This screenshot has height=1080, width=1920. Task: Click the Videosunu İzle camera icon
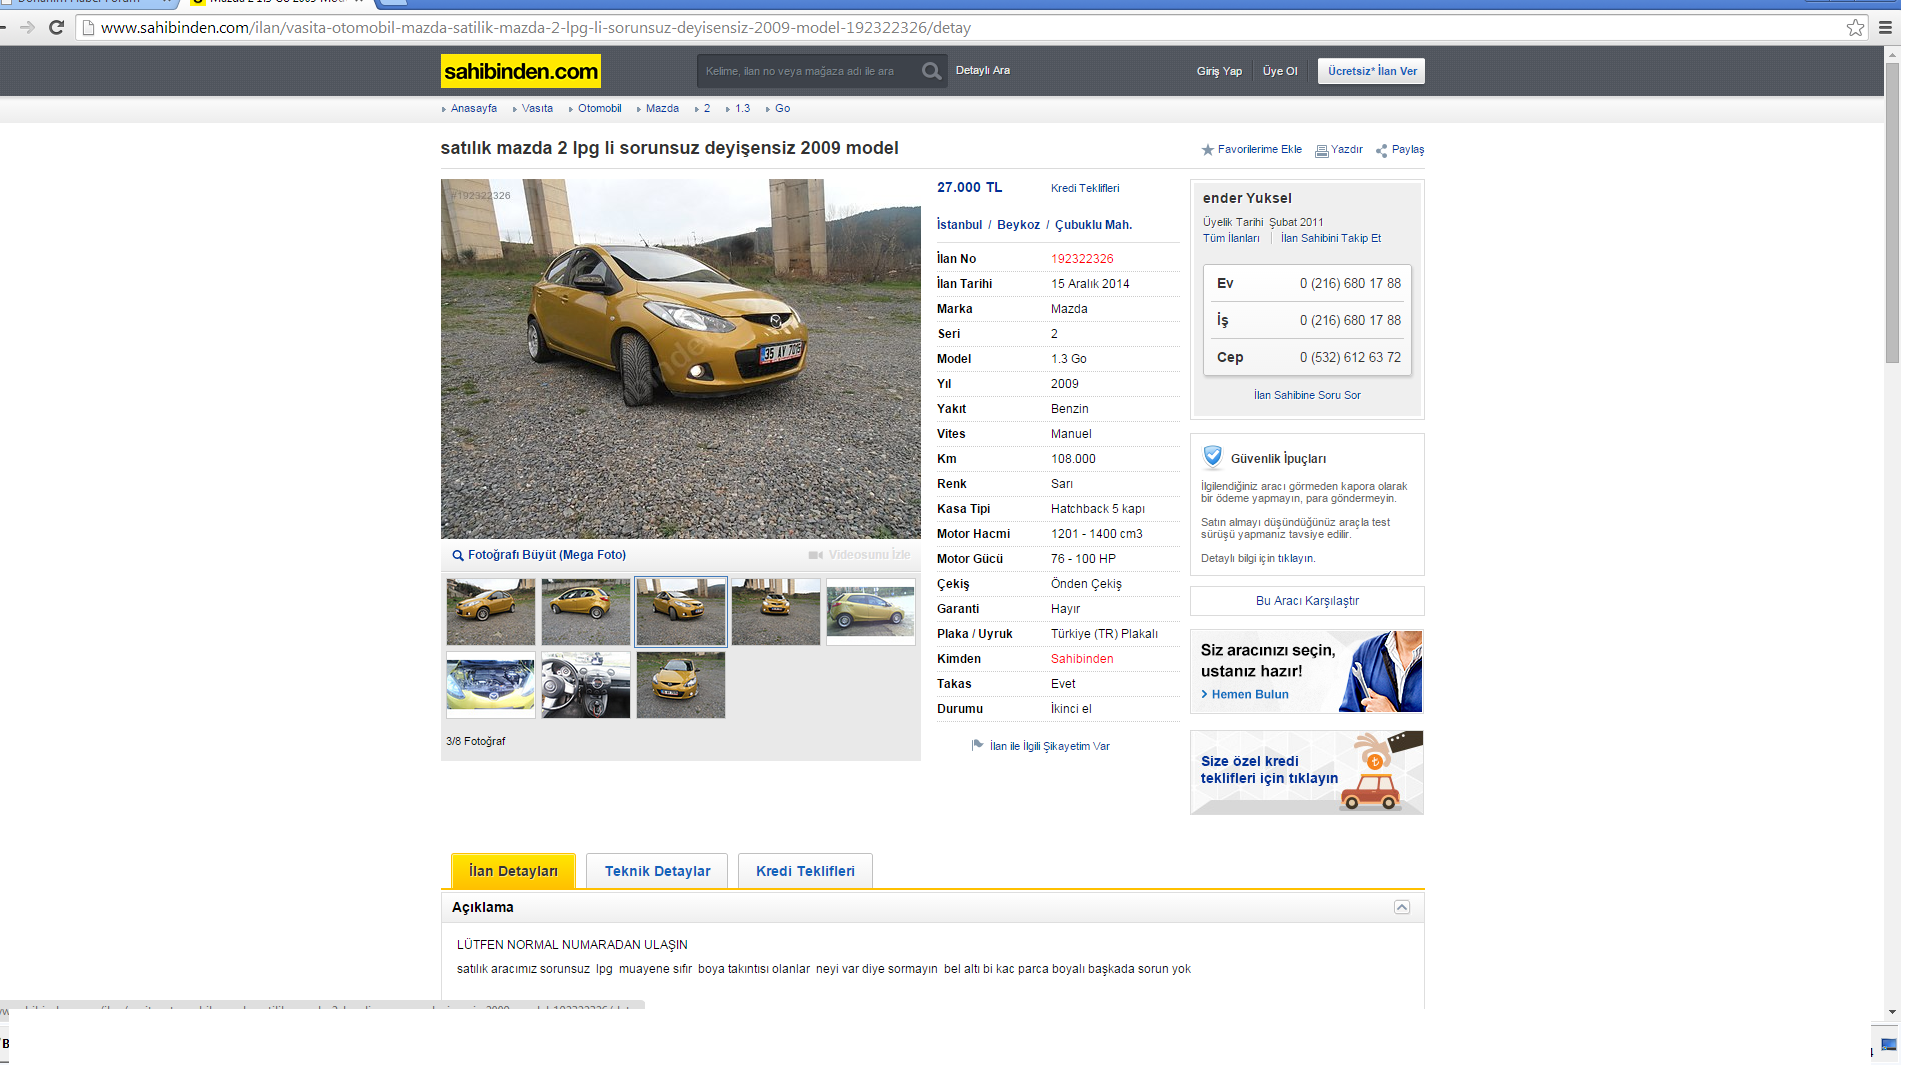[816, 555]
